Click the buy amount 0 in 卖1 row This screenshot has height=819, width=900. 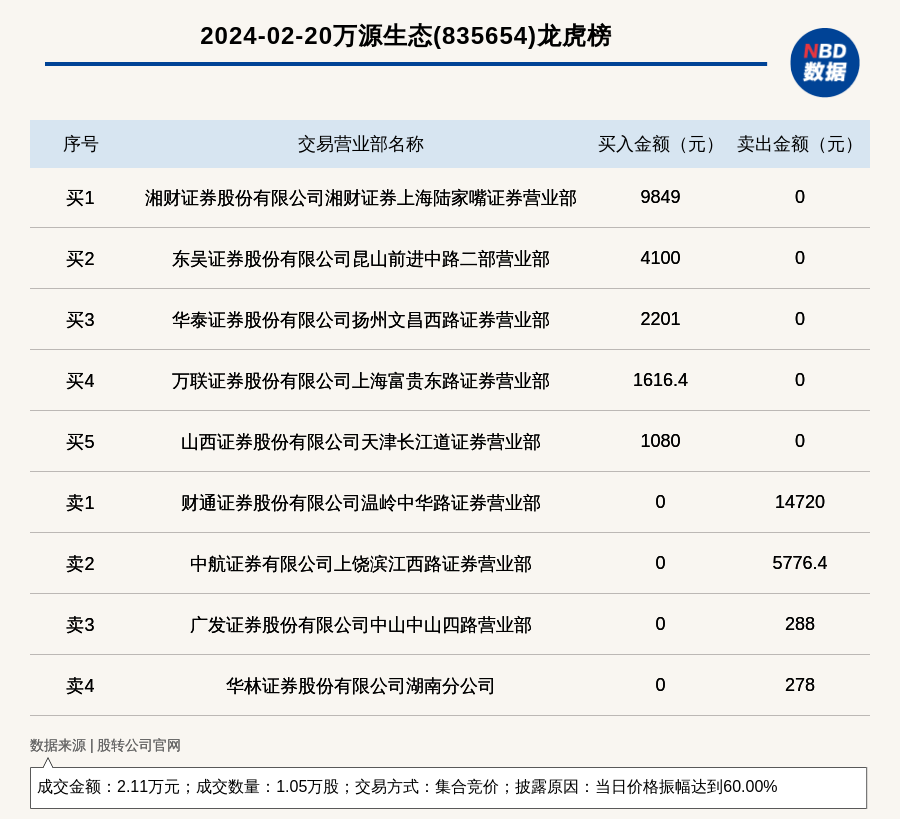coord(660,502)
